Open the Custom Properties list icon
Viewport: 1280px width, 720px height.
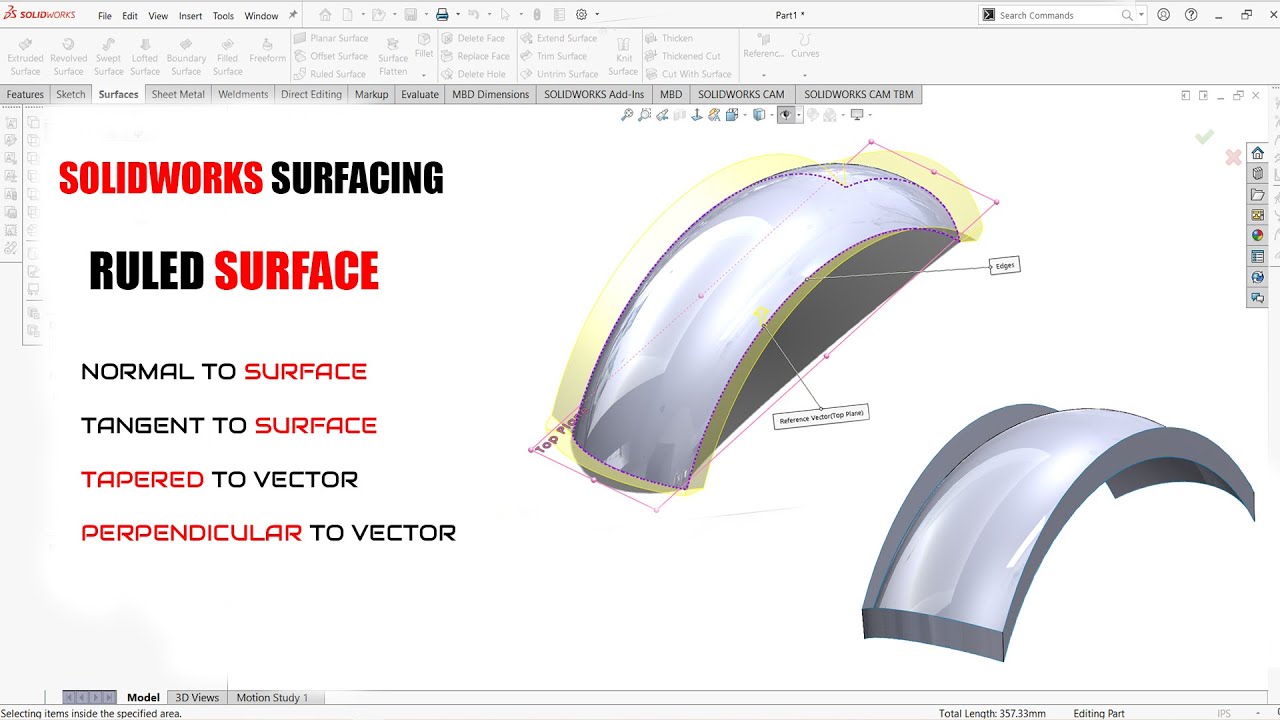click(1258, 257)
